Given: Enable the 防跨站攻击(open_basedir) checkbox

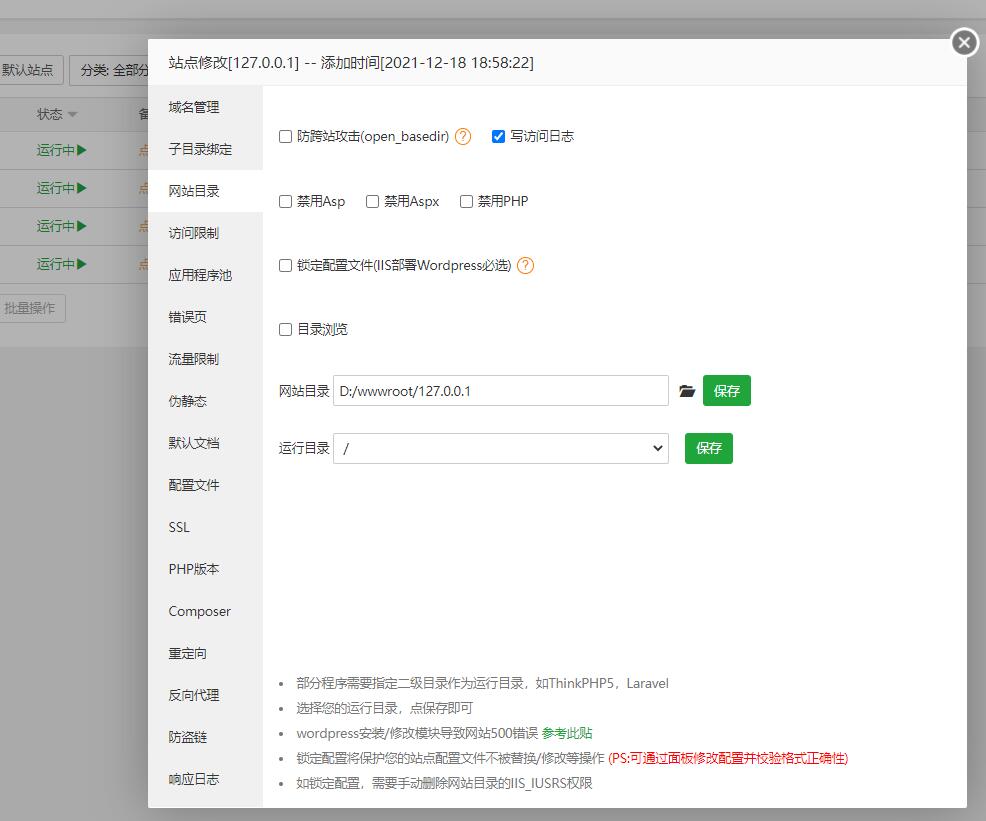Looking at the screenshot, I should pyautogui.click(x=285, y=136).
